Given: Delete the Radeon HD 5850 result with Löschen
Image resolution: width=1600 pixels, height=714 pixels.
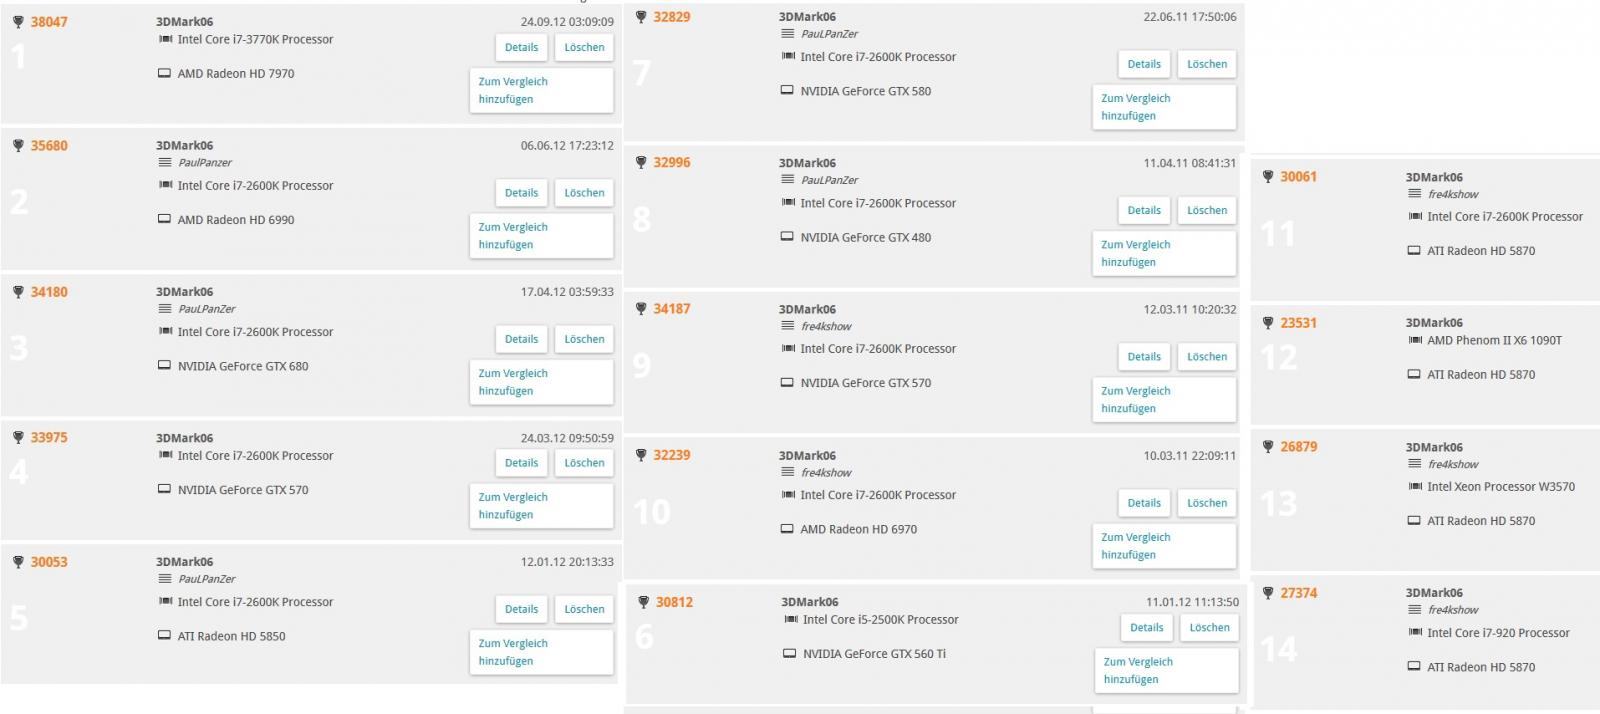Looking at the screenshot, I should click(x=584, y=609).
